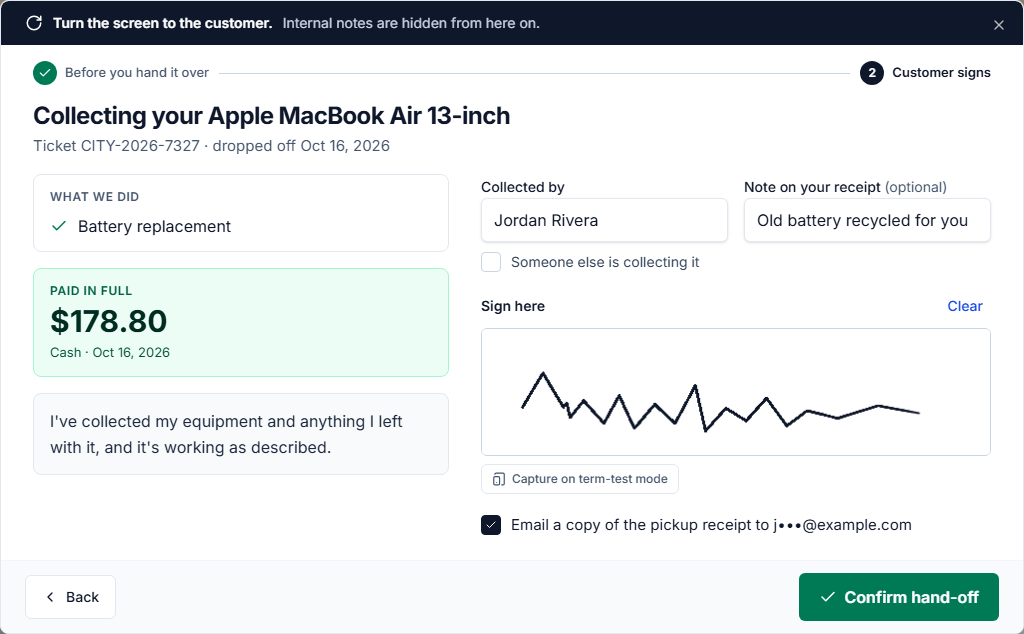The image size is (1024, 634).
Task: Clear the signature with the Clear link
Action: pyautogui.click(x=965, y=306)
